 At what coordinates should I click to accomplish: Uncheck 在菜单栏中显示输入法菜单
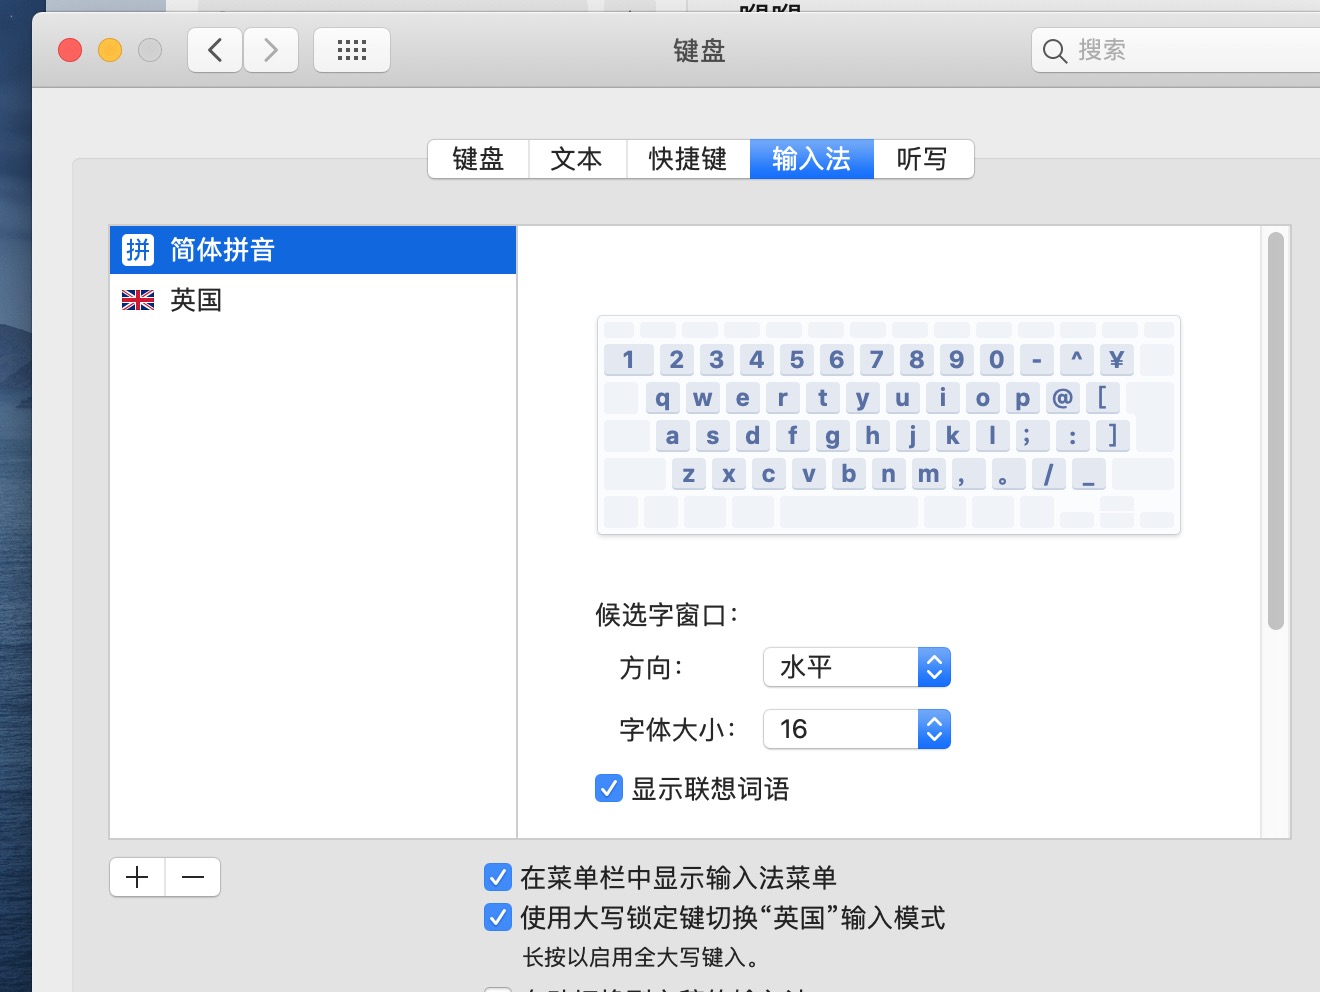pyautogui.click(x=498, y=877)
